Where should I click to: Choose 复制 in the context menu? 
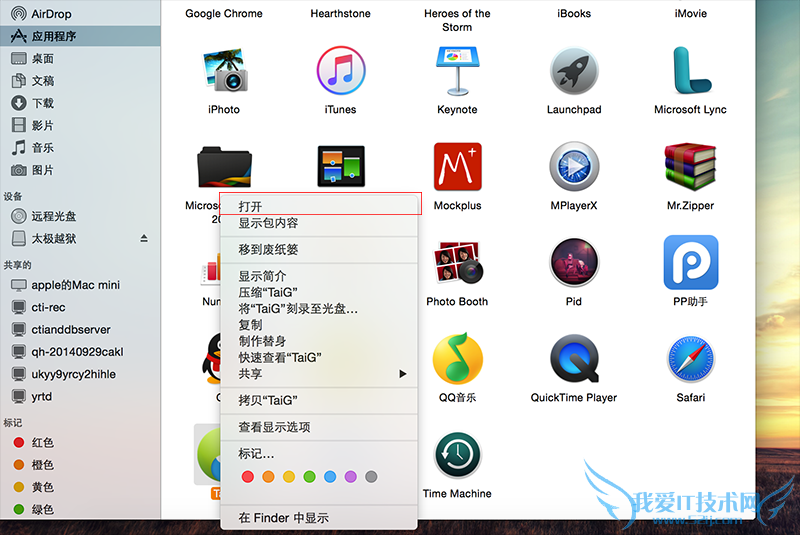point(319,325)
